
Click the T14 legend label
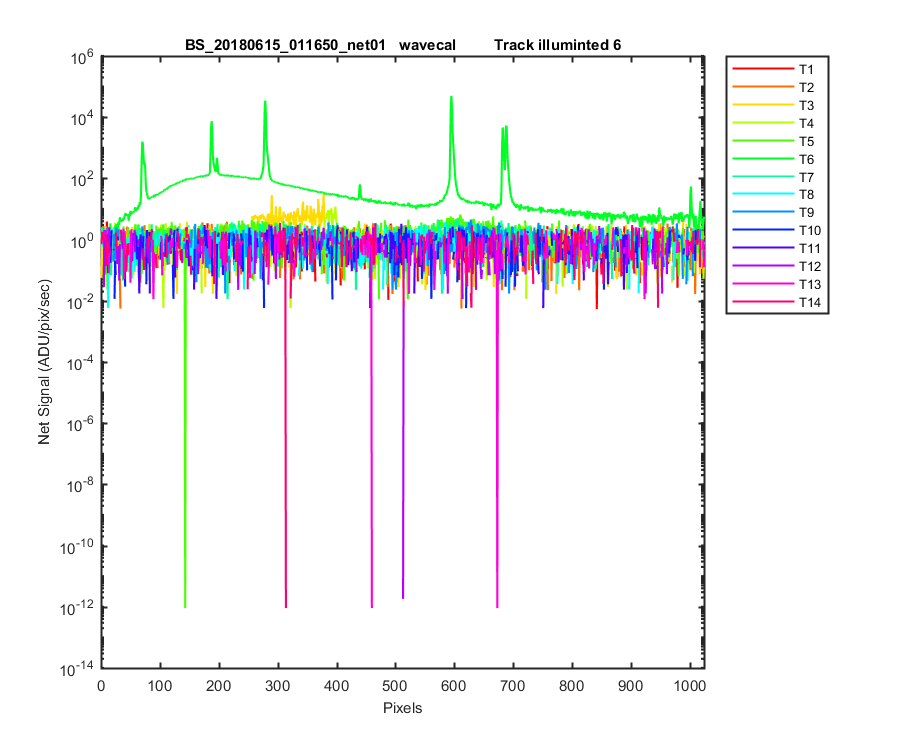pyautogui.click(x=809, y=302)
